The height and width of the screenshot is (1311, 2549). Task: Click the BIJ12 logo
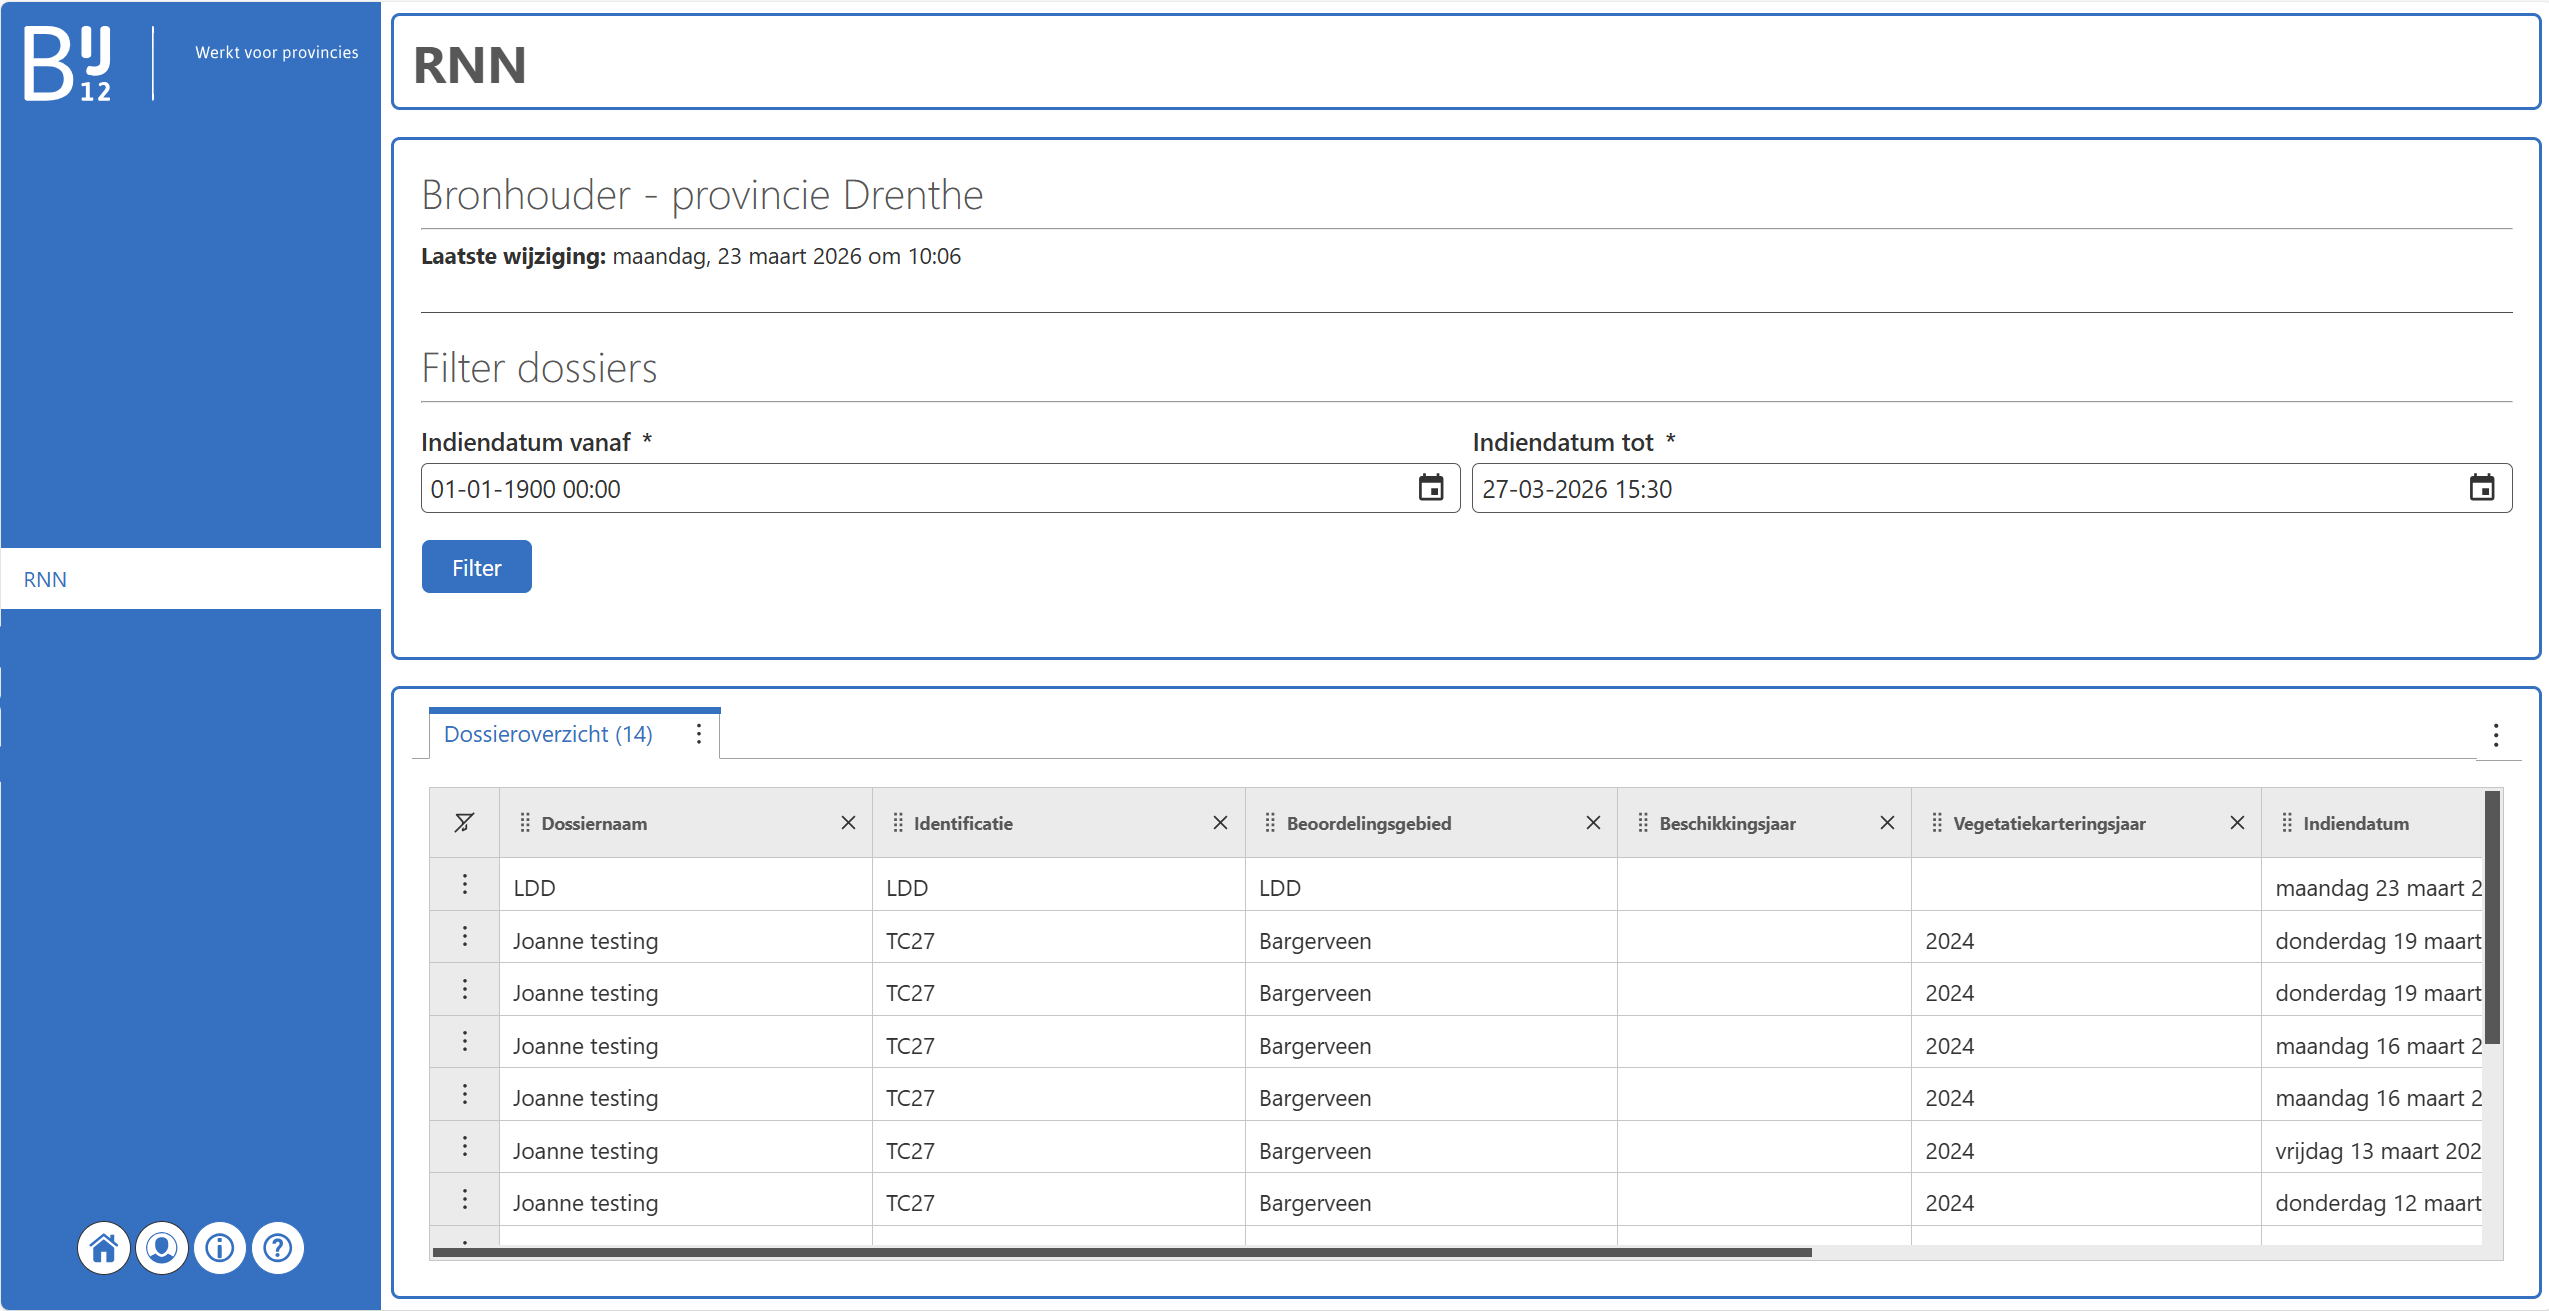[68, 63]
